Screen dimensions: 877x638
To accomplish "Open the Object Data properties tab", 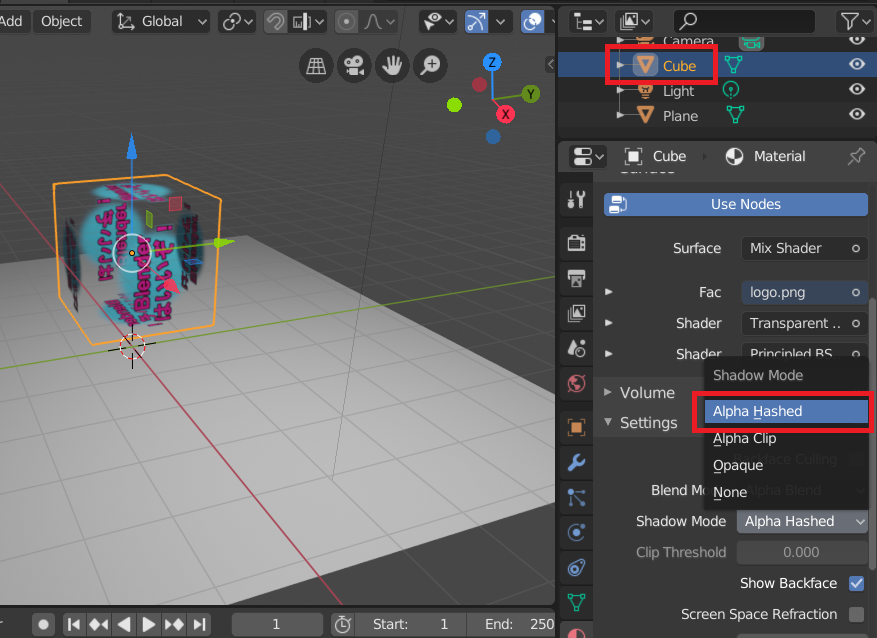I will point(576,602).
